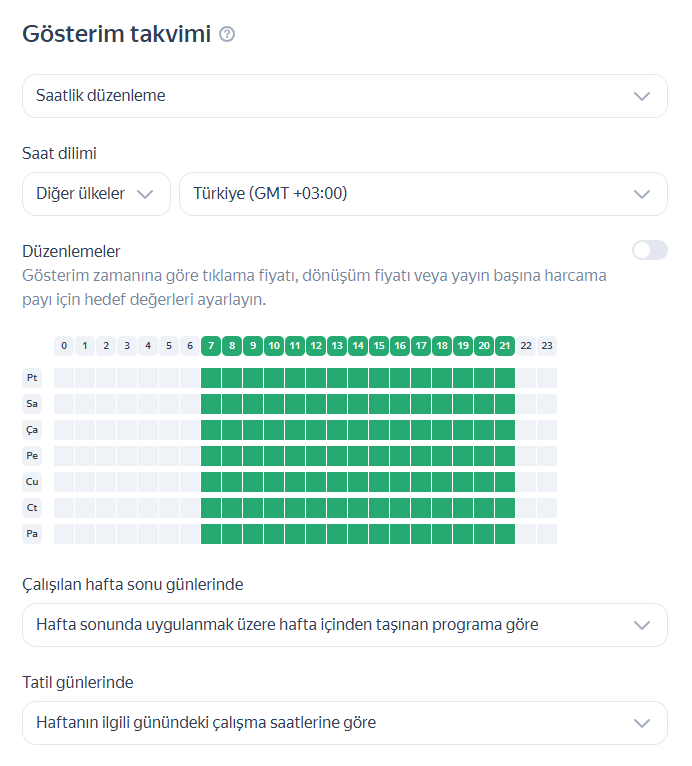The height and width of the screenshot is (766, 692).
Task: Expand the Tatil günlerinde schedule dropdown
Action: 344,722
